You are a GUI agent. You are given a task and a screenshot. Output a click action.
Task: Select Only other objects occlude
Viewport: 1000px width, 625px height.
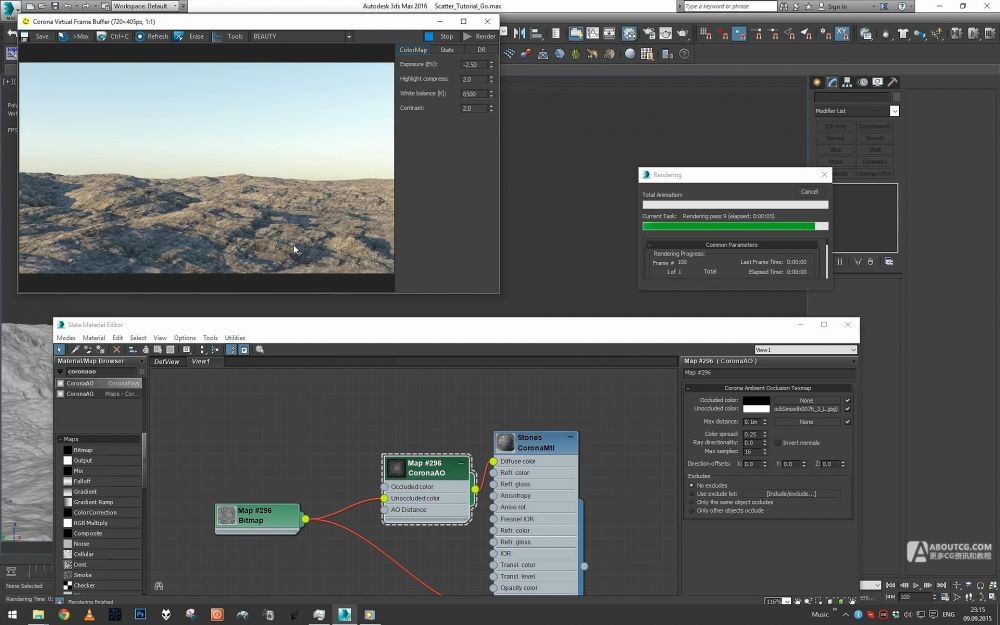pos(692,510)
